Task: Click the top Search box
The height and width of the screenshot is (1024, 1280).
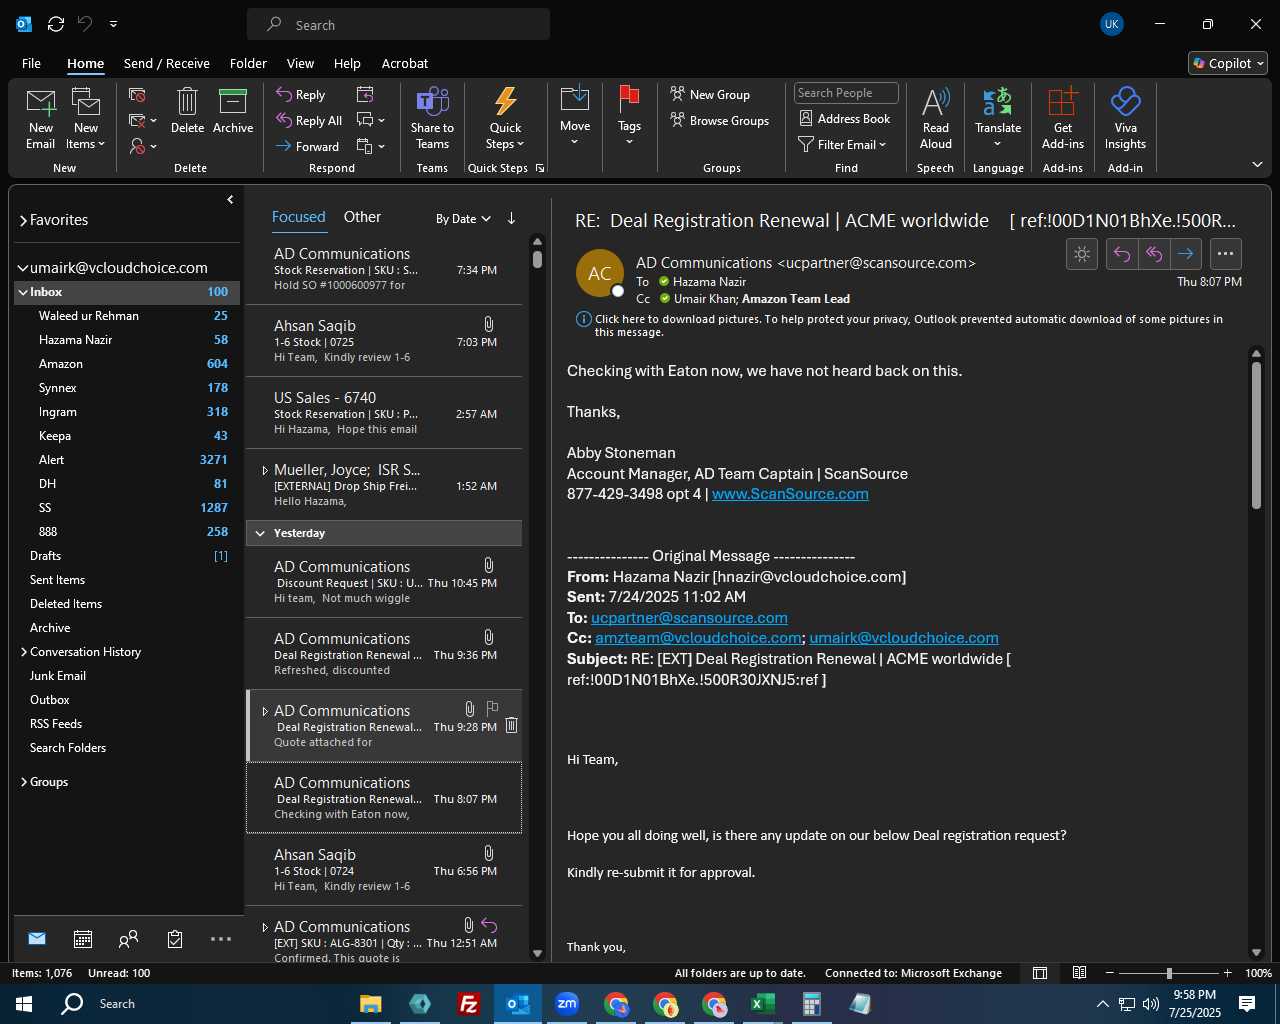Action: pyautogui.click(x=398, y=25)
